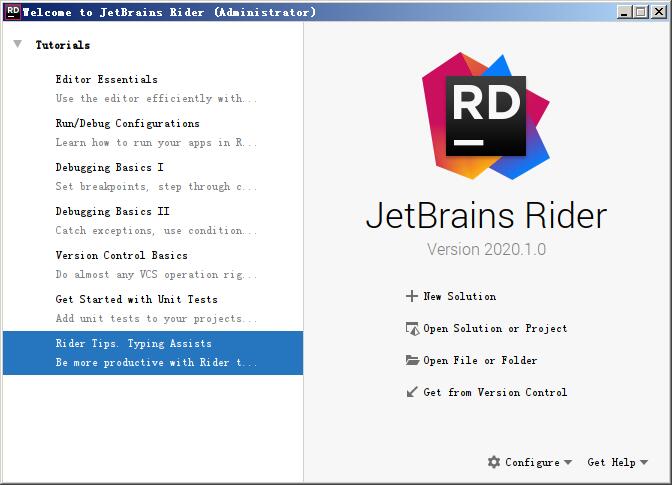Close the Welcome to JetBrains Rider window

659,12
